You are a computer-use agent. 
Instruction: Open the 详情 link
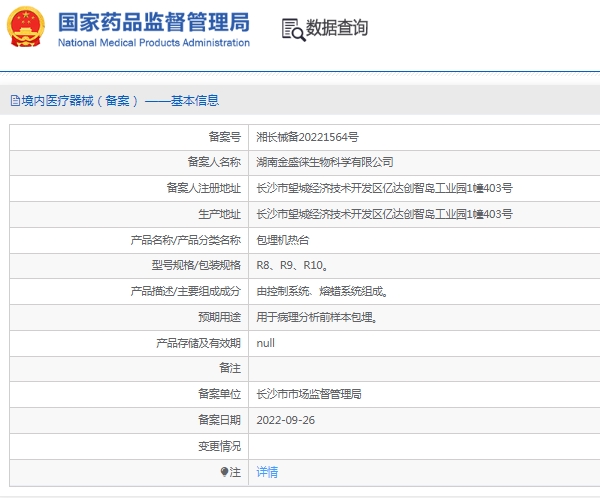[267, 472]
